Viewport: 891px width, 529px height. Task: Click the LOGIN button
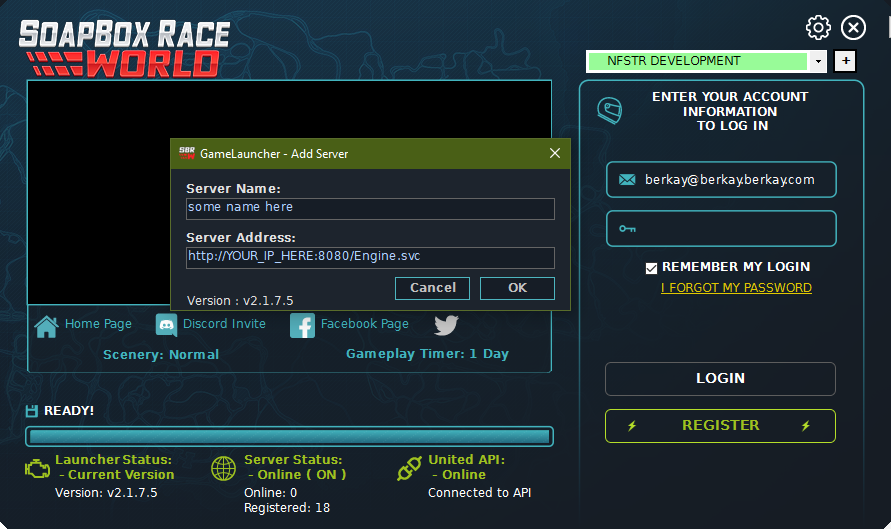(721, 378)
